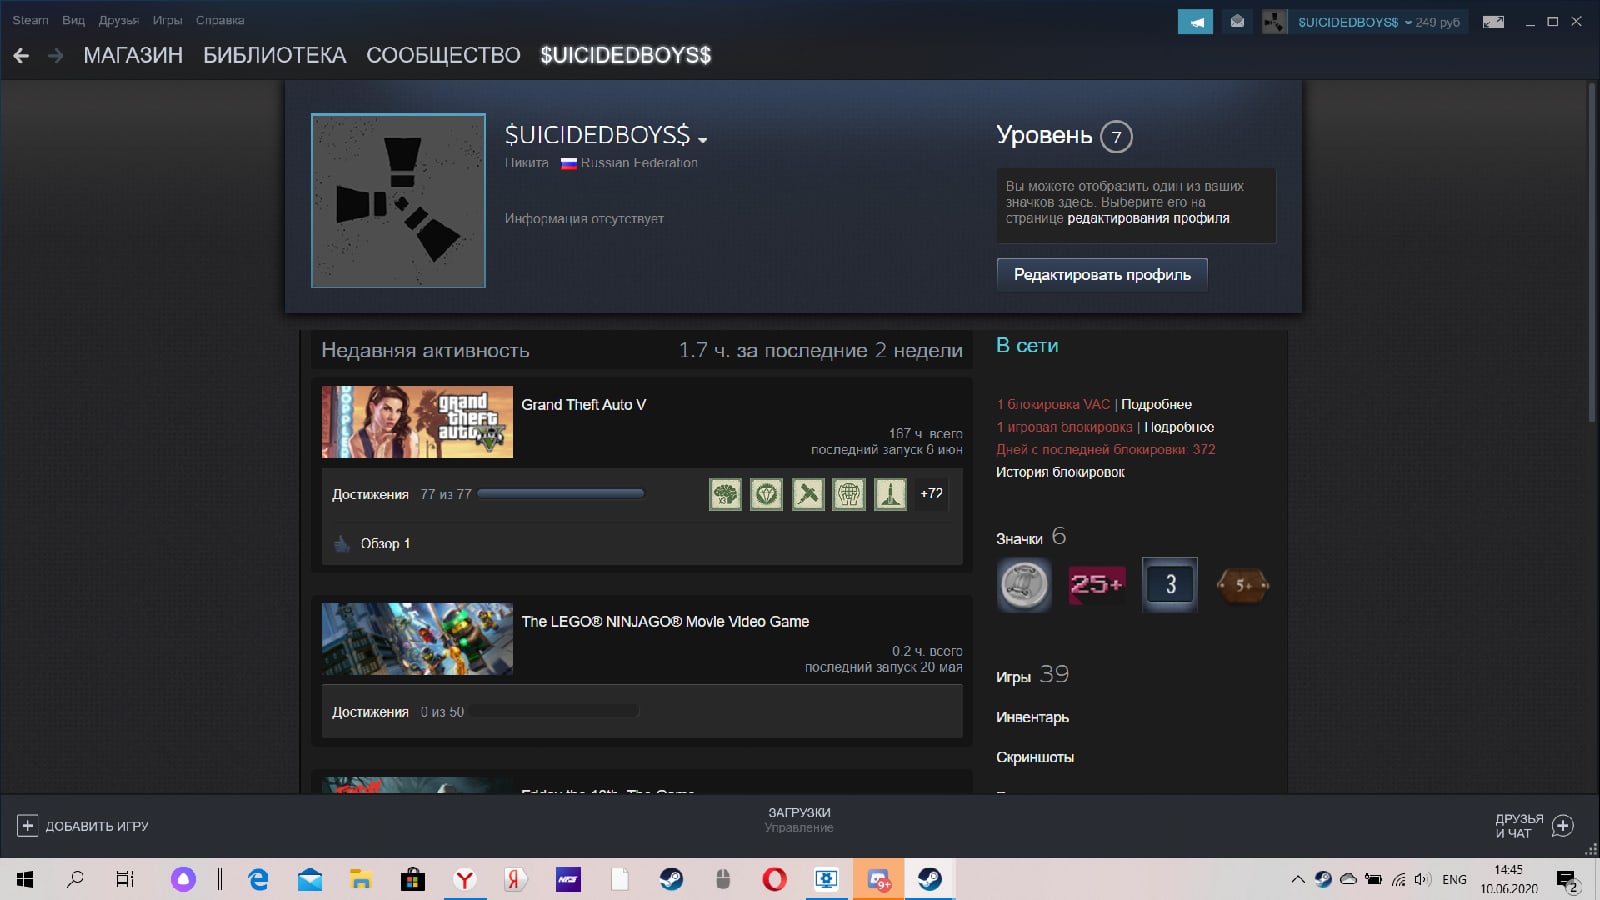The width and height of the screenshot is (1600, 900).
Task: Open the Значки badges link
Action: [x=1019, y=539]
